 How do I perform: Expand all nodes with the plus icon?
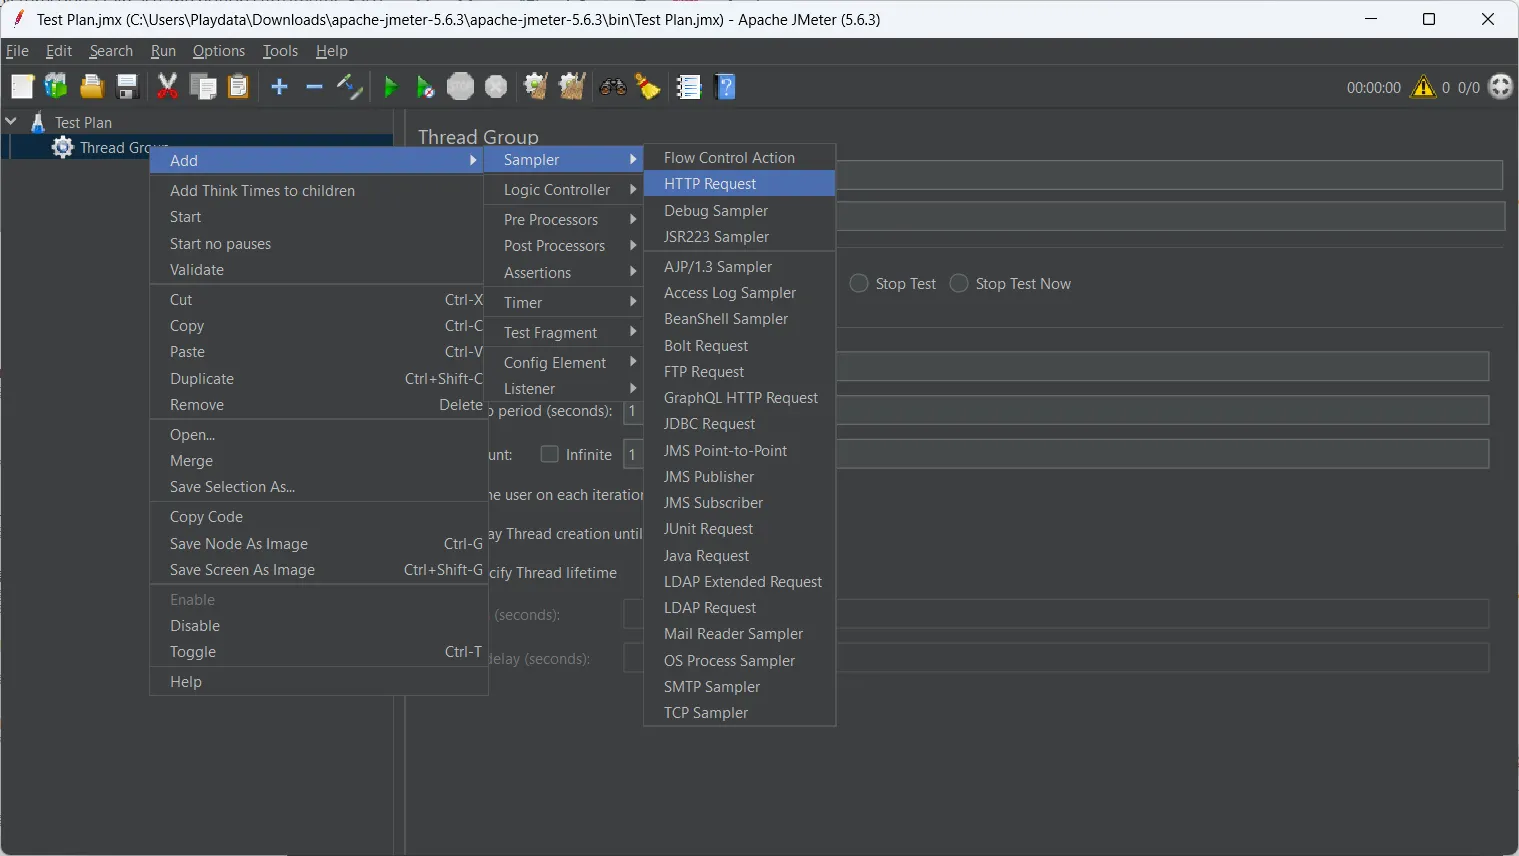pyautogui.click(x=279, y=87)
